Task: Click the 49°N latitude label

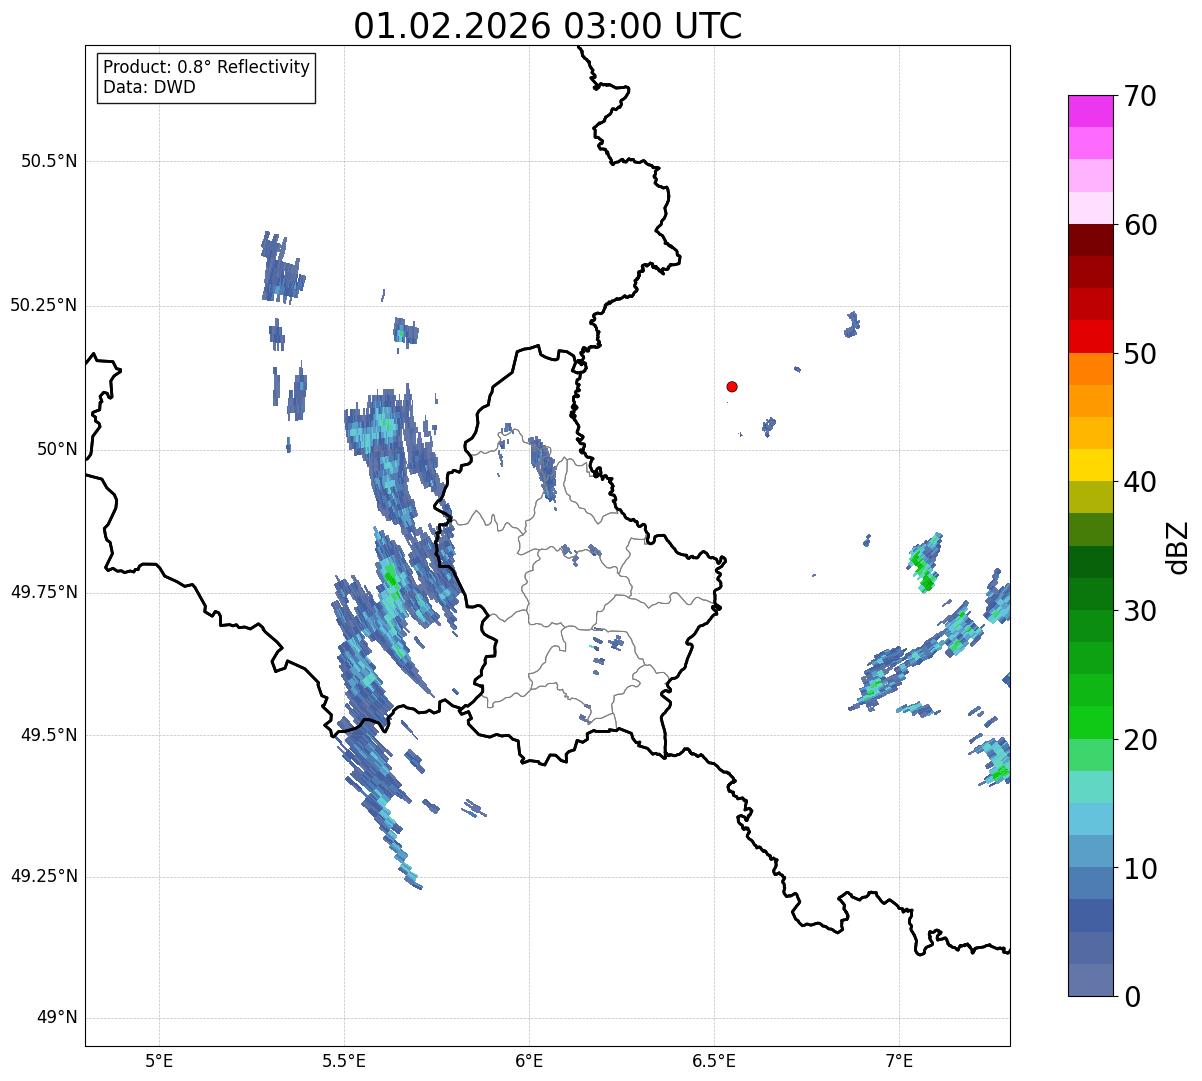Action: pos(57,1018)
